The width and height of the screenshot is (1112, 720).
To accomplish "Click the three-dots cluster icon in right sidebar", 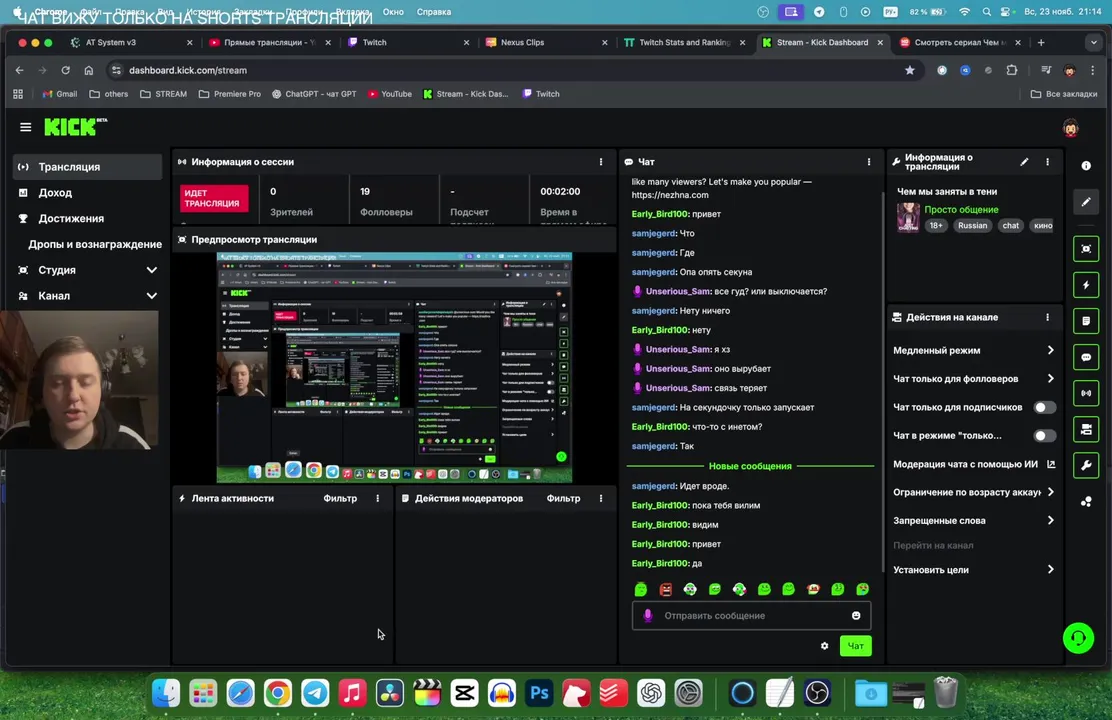I will (1086, 502).
